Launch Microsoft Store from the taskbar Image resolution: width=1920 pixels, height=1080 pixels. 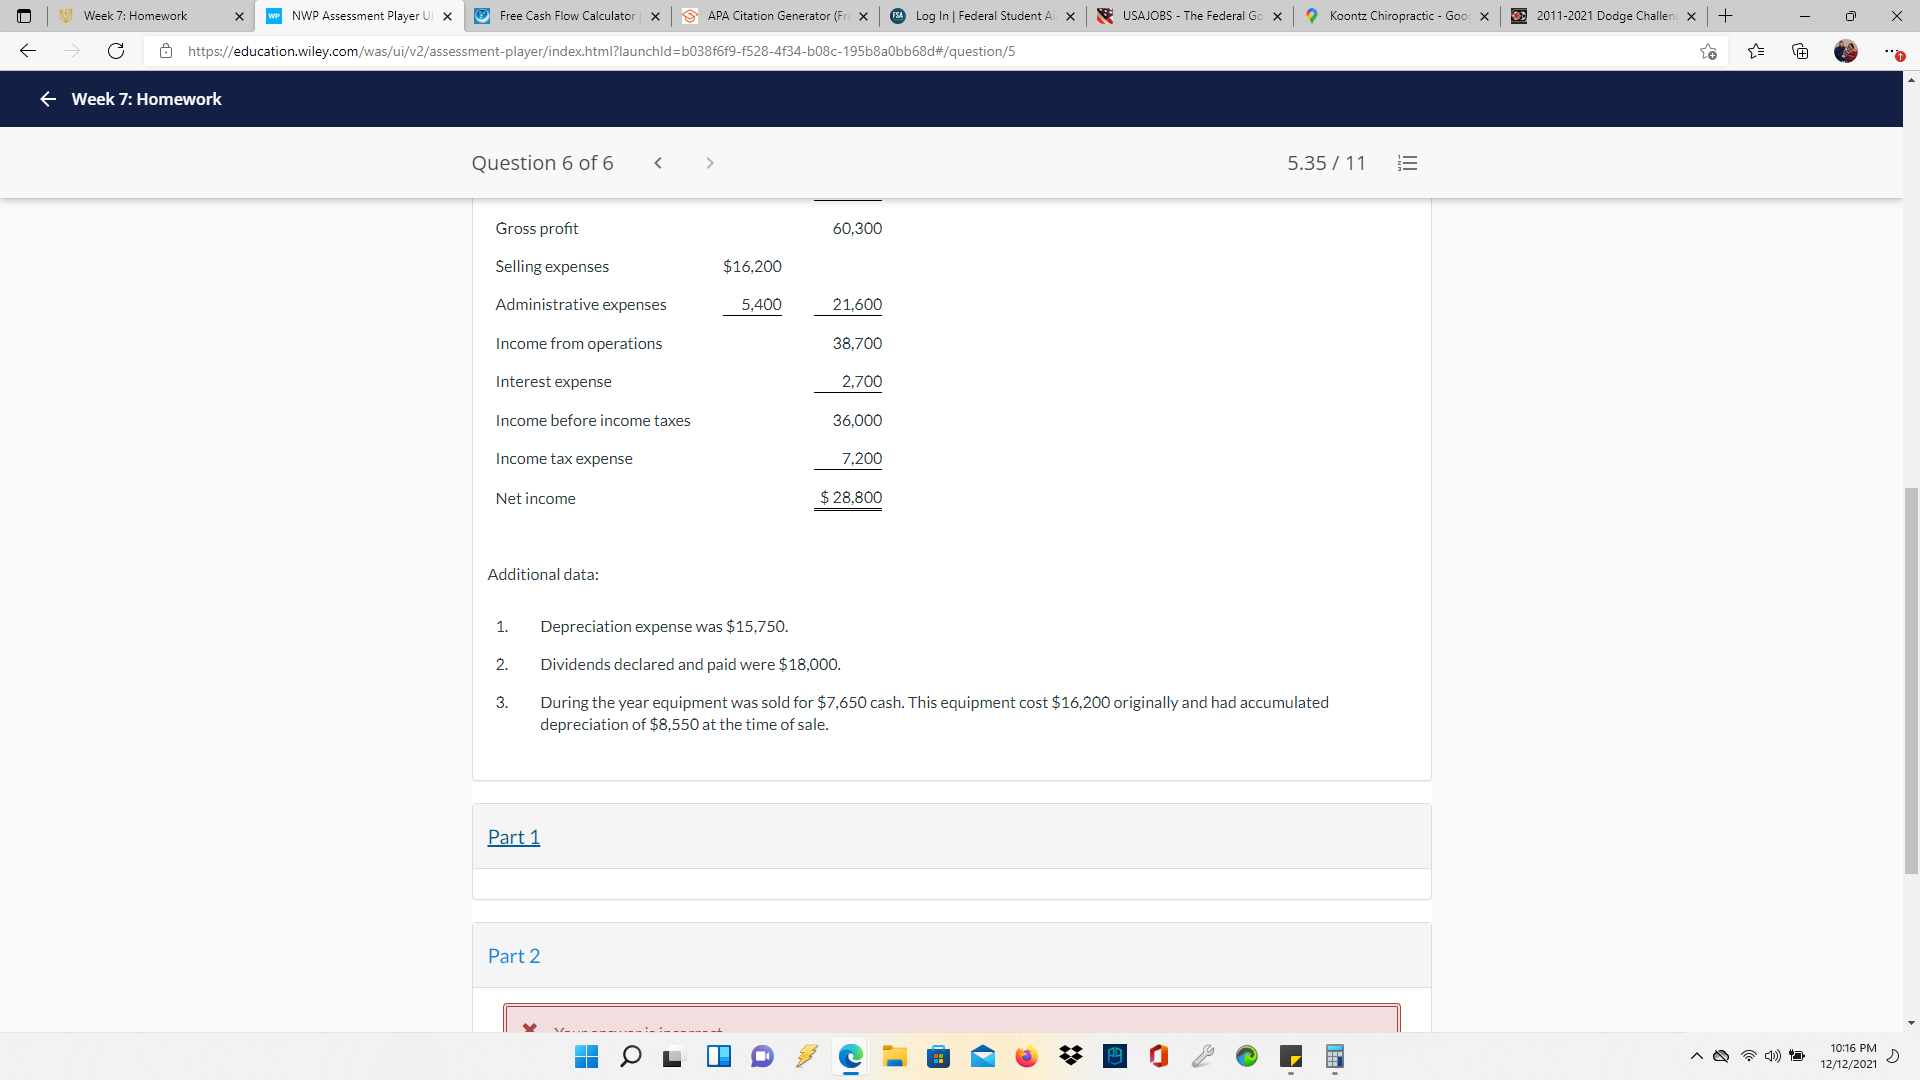938,1056
